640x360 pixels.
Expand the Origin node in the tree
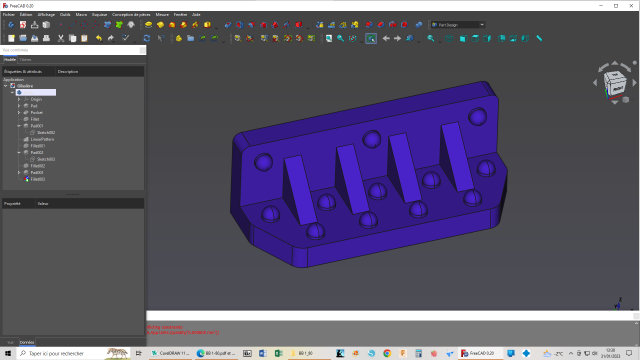(19, 99)
